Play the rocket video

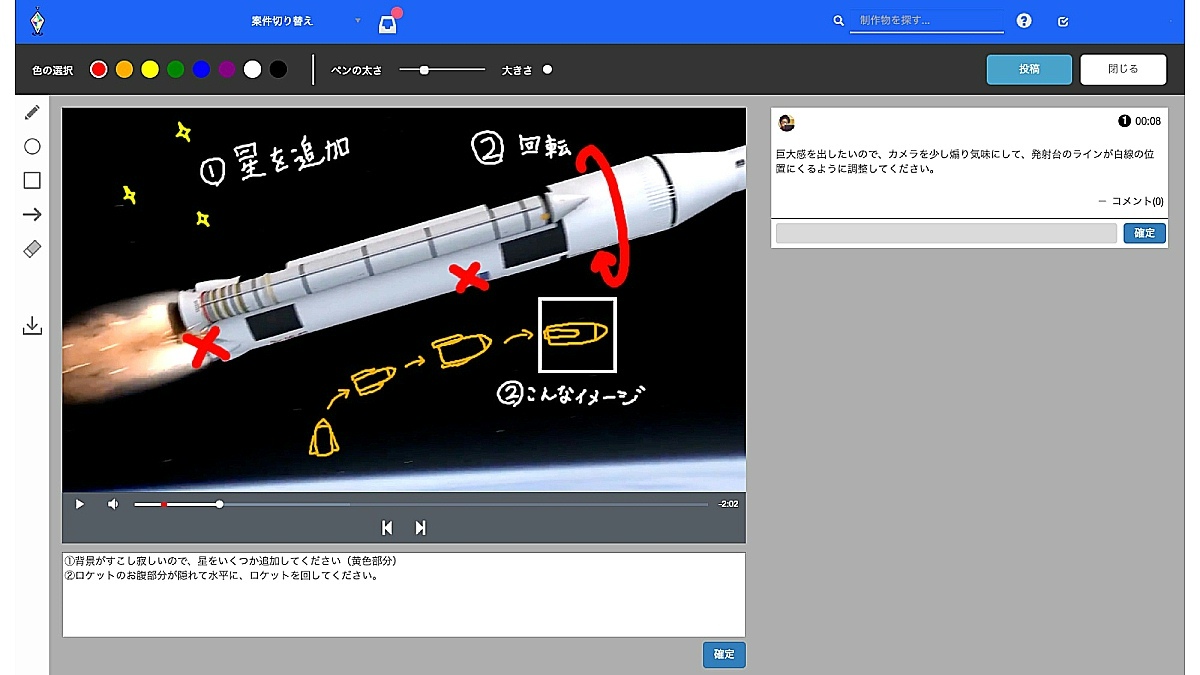pyautogui.click(x=80, y=504)
